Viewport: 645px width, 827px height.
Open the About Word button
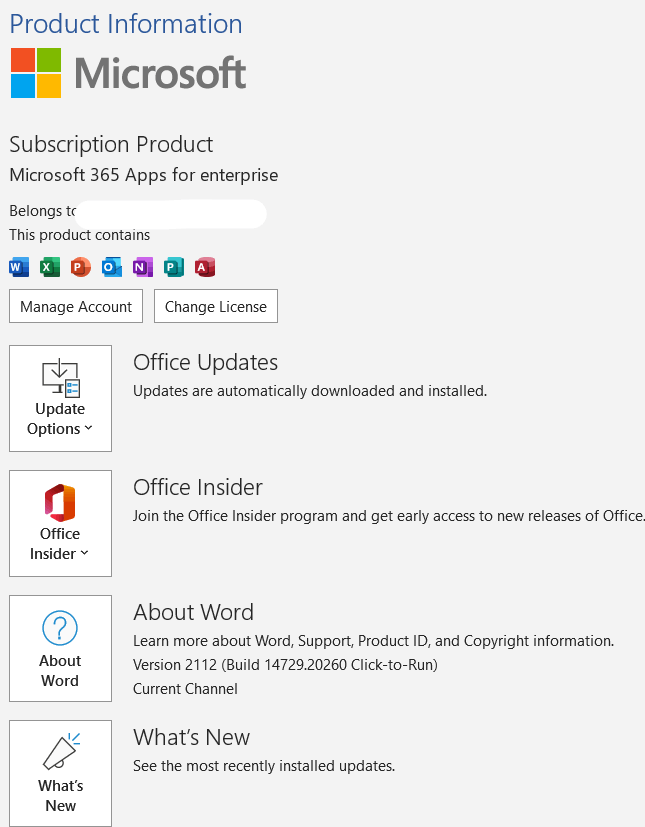click(60, 648)
